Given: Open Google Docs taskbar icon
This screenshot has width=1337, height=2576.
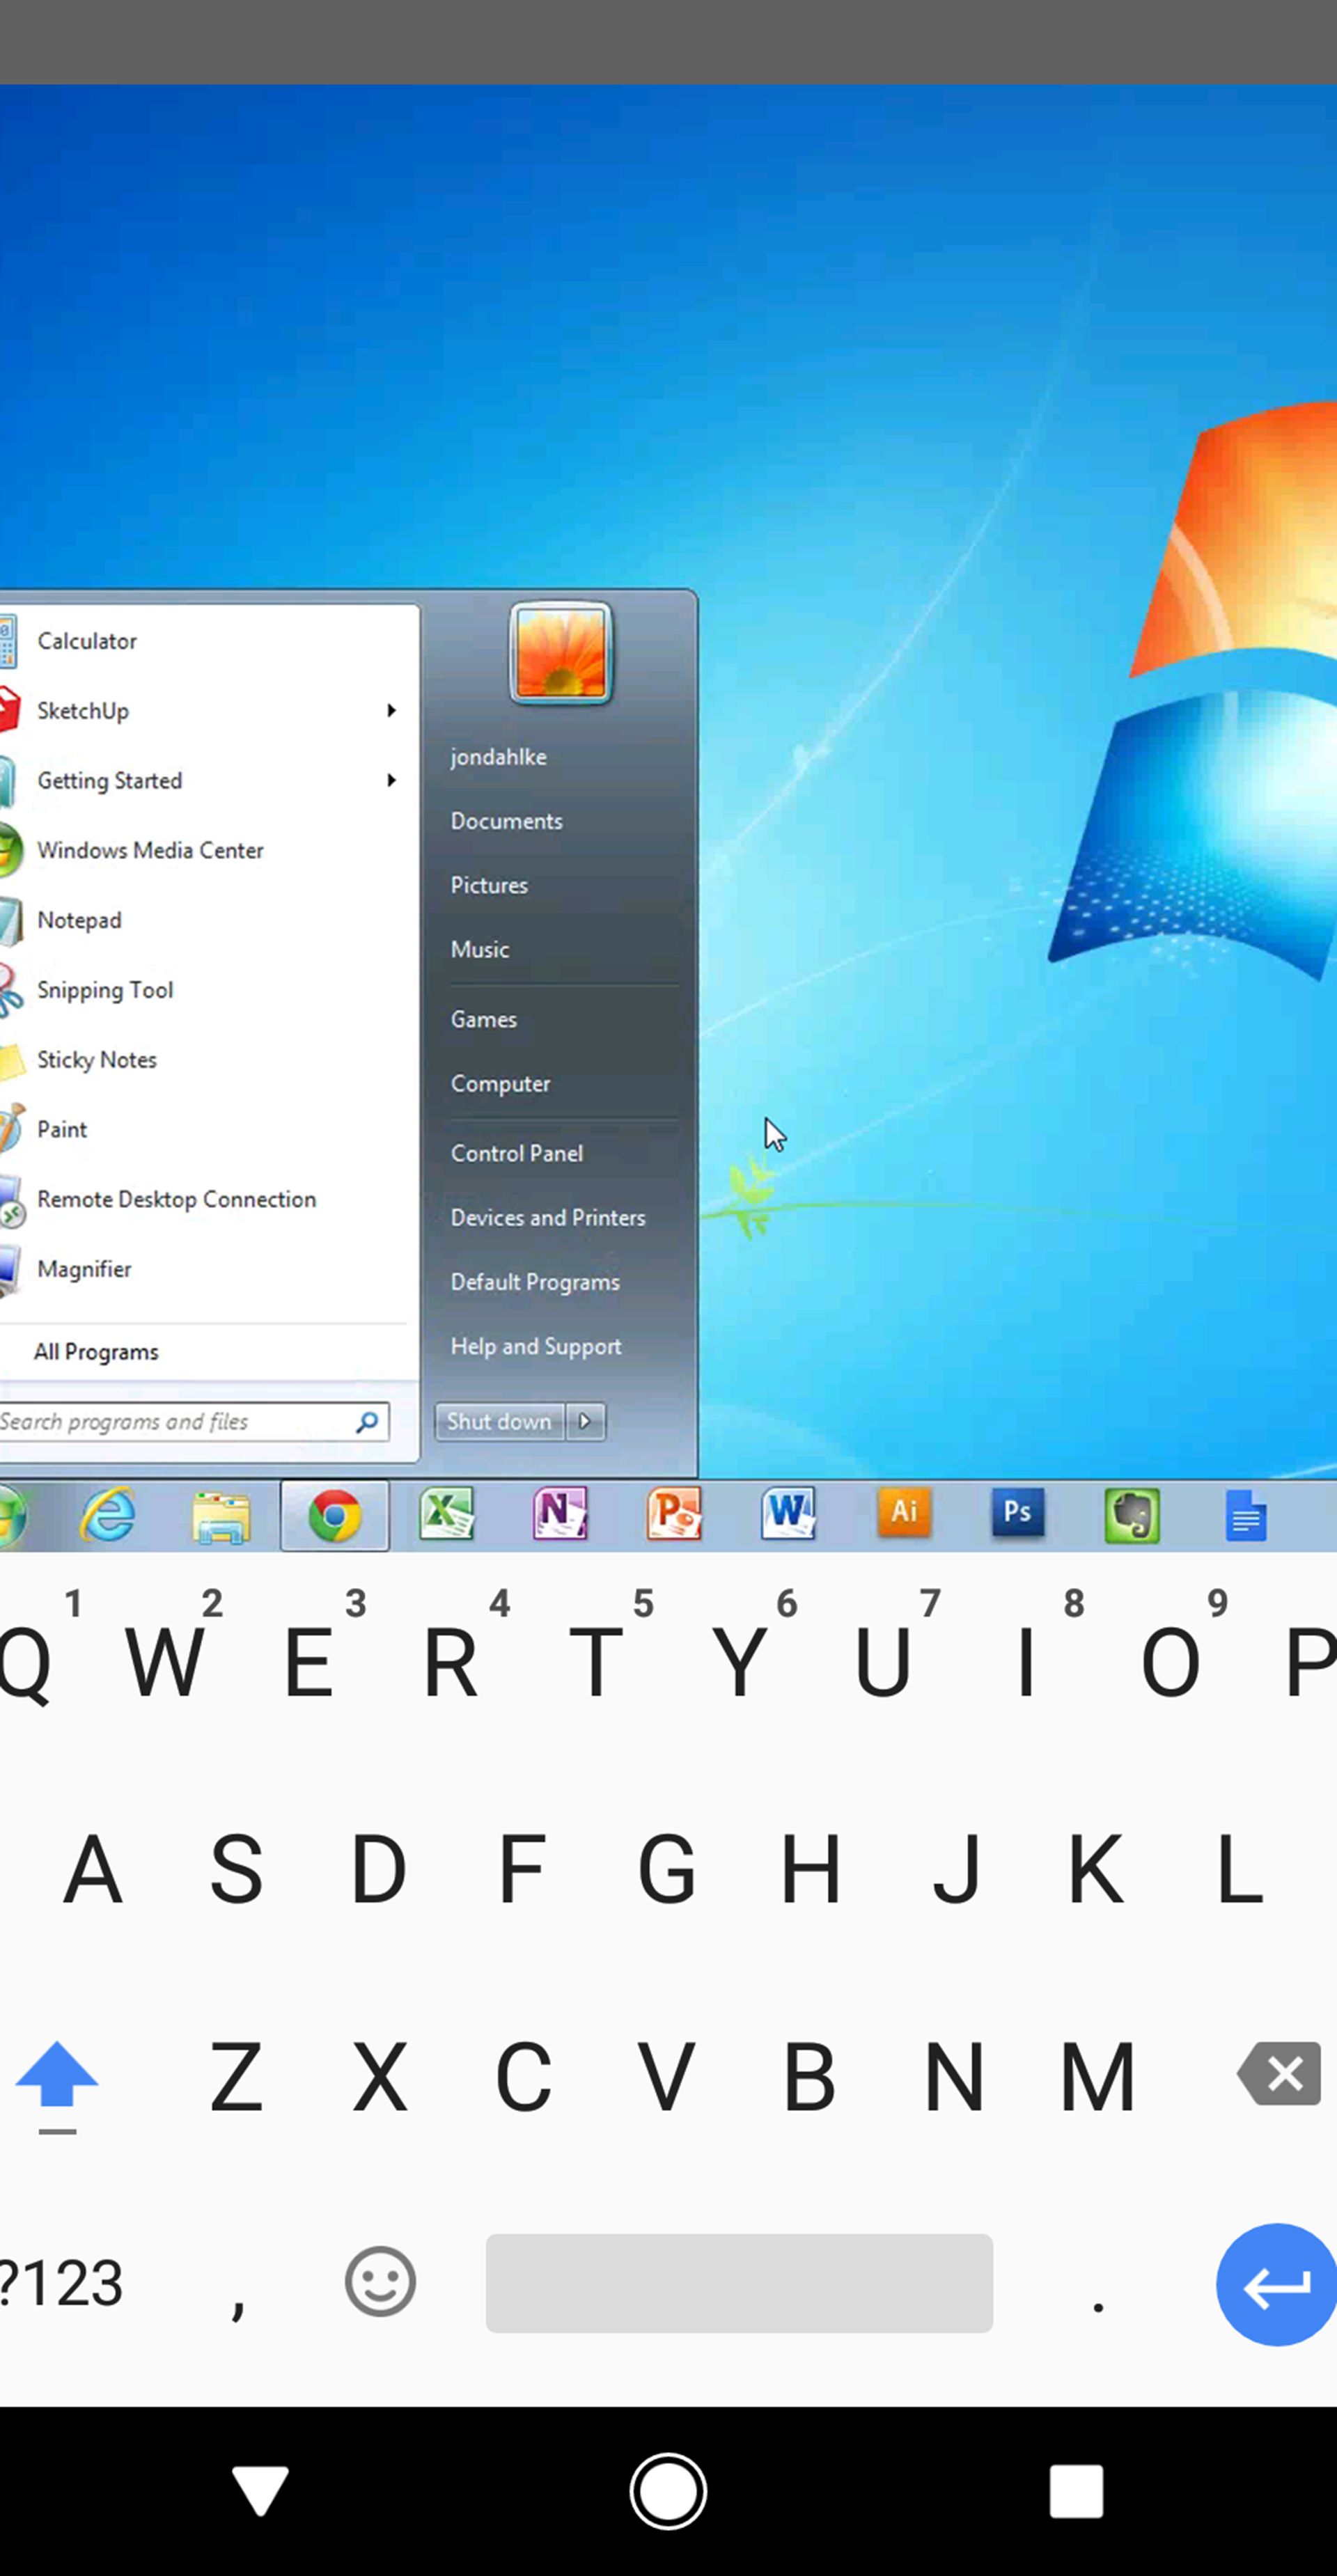Looking at the screenshot, I should point(1246,1515).
